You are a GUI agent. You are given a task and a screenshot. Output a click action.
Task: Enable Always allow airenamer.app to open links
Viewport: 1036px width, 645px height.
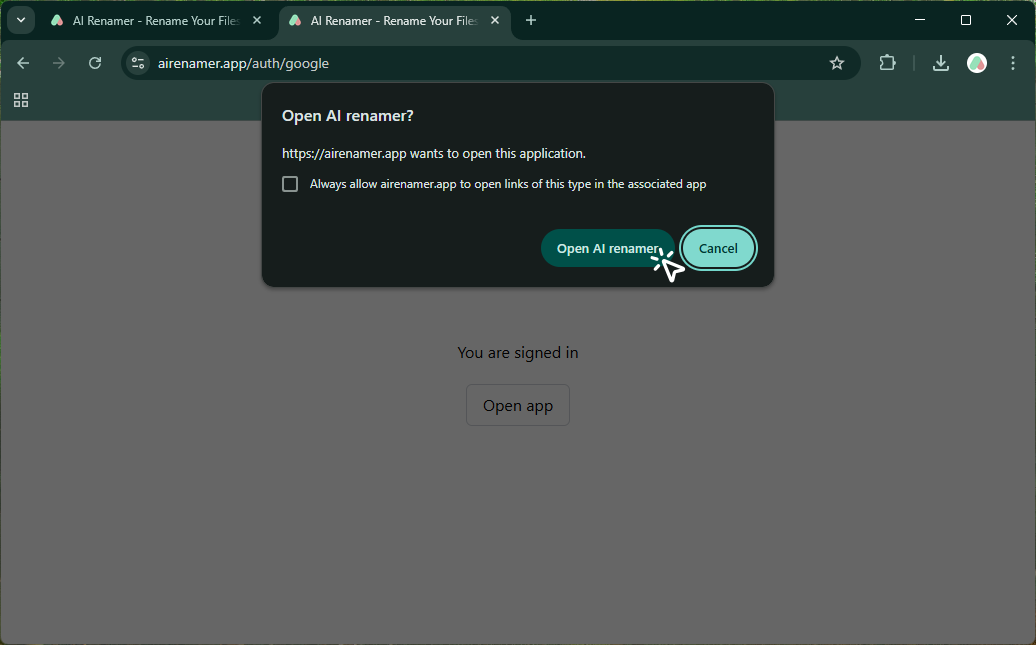[290, 183]
